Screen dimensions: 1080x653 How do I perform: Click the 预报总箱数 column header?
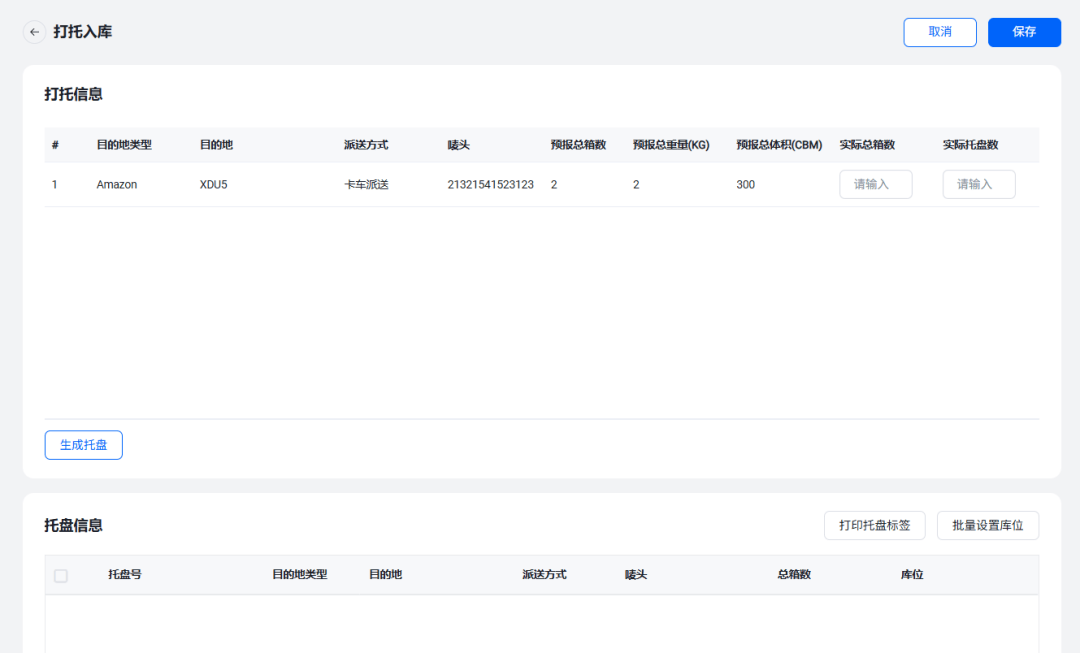[578, 145]
